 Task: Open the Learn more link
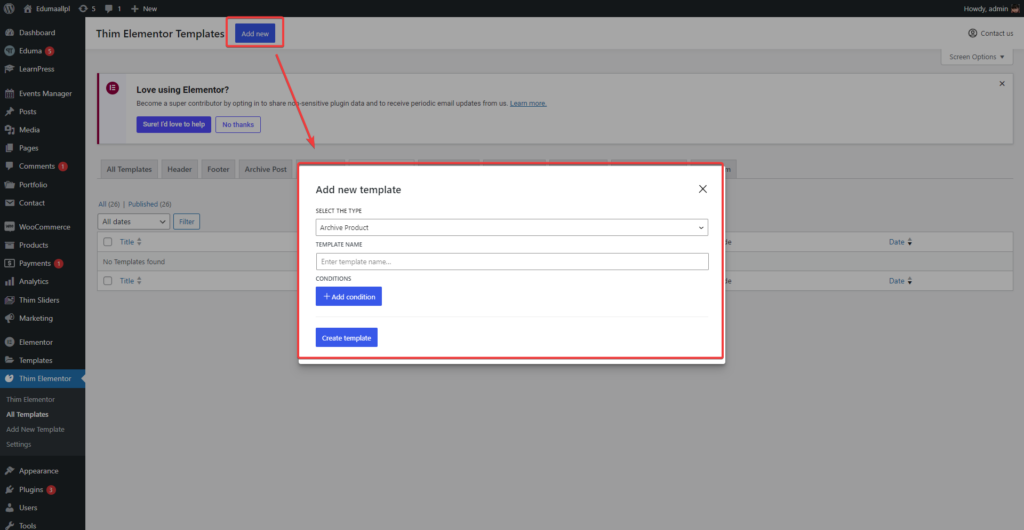point(528,103)
